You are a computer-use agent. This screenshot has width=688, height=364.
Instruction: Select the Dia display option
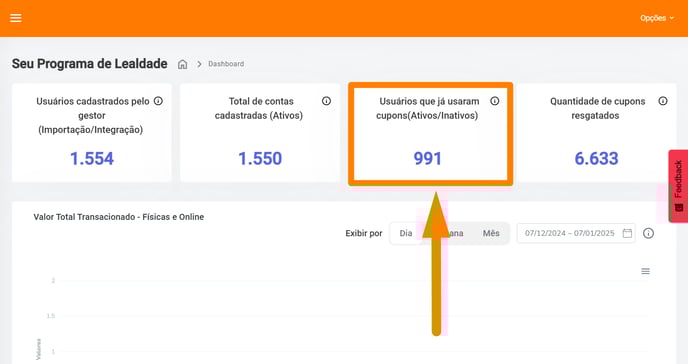(x=406, y=233)
